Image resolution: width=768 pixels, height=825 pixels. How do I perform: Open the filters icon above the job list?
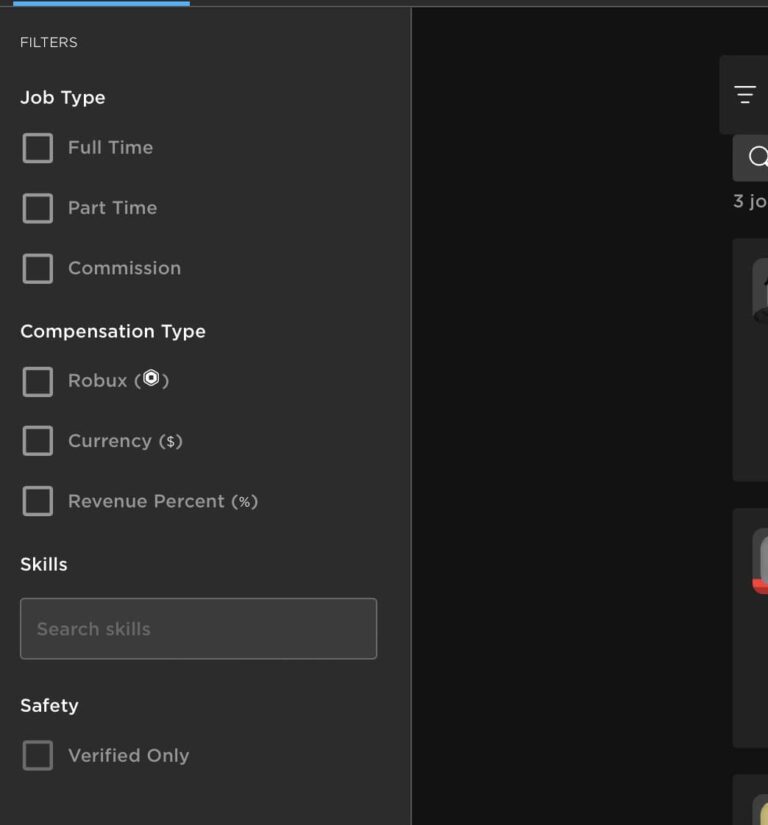point(747,93)
